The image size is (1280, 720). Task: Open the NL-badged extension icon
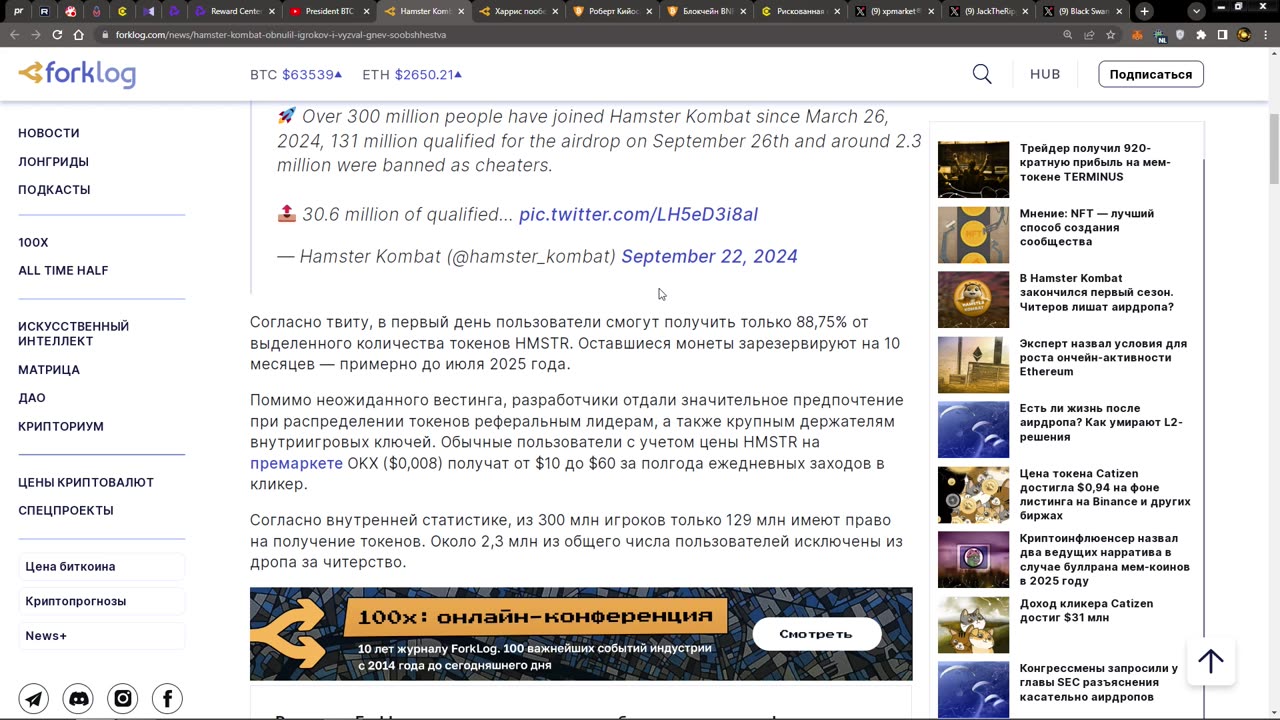tap(1160, 34)
